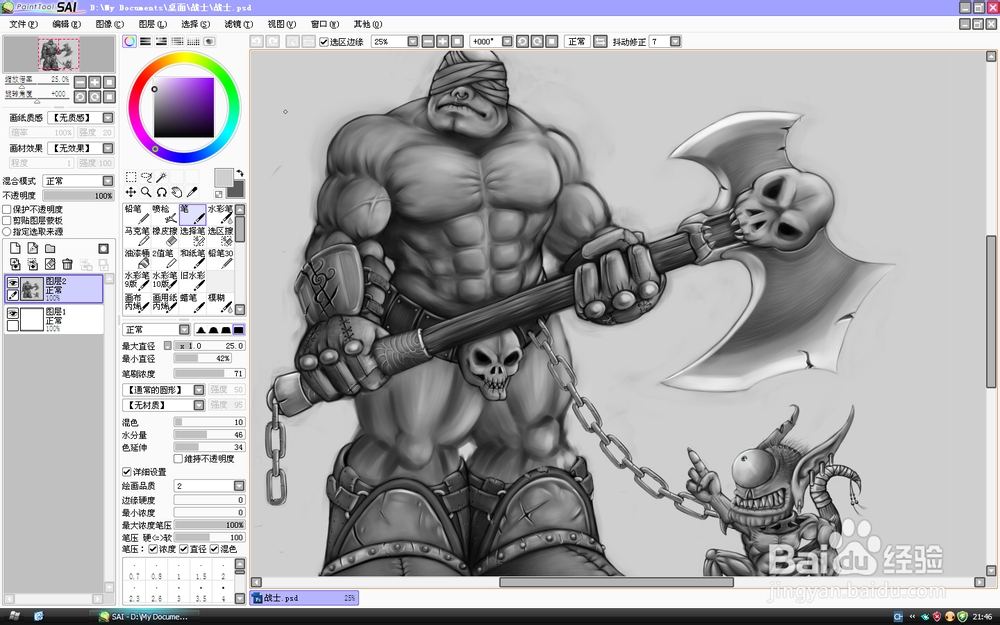
Task: Toggle 选区边缘 checkbox in toolbar
Action: pos(323,42)
